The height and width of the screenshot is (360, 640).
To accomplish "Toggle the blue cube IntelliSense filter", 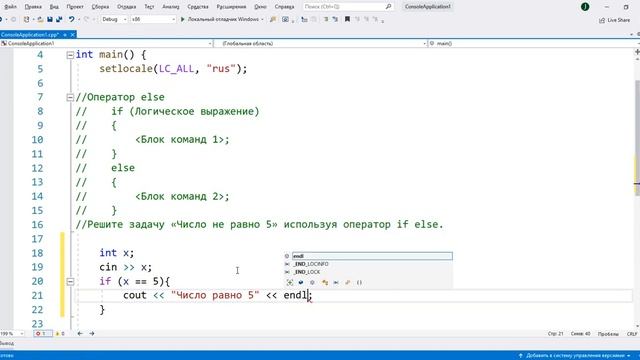I will [301, 282].
